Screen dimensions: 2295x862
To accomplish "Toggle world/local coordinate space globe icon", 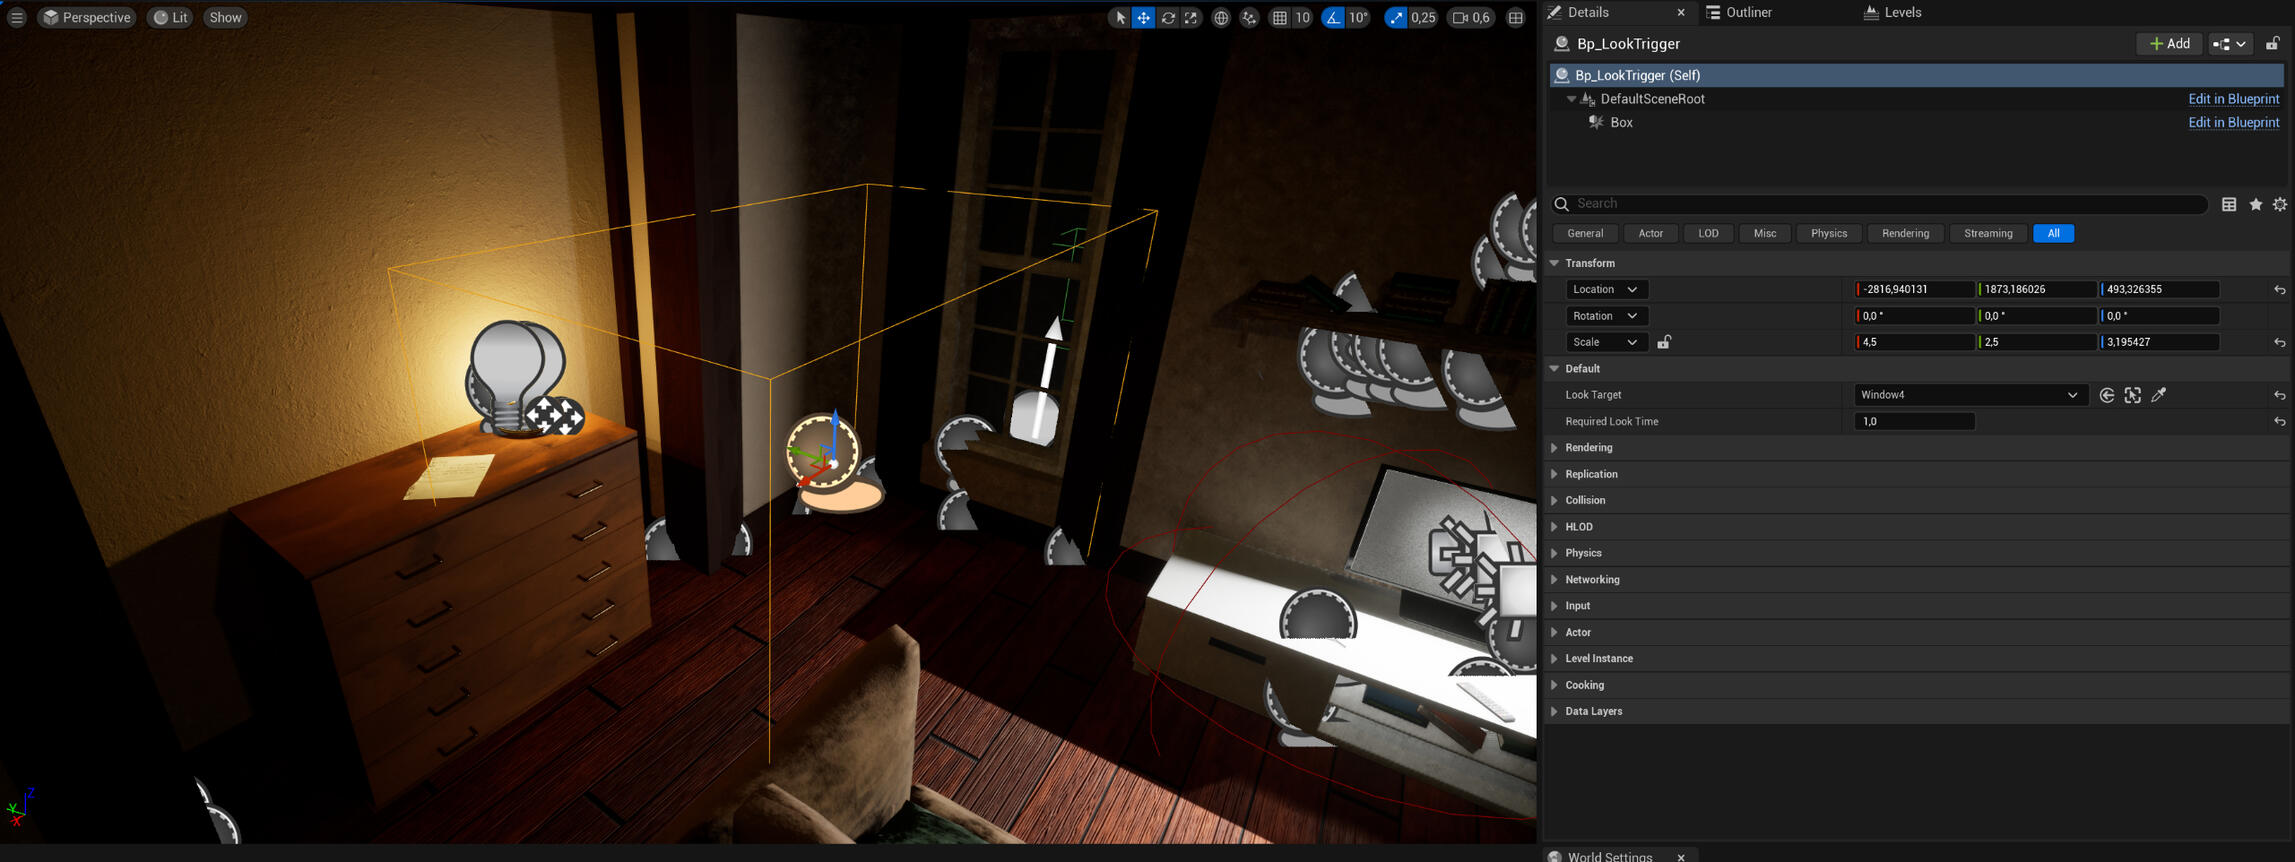I will pyautogui.click(x=1221, y=18).
